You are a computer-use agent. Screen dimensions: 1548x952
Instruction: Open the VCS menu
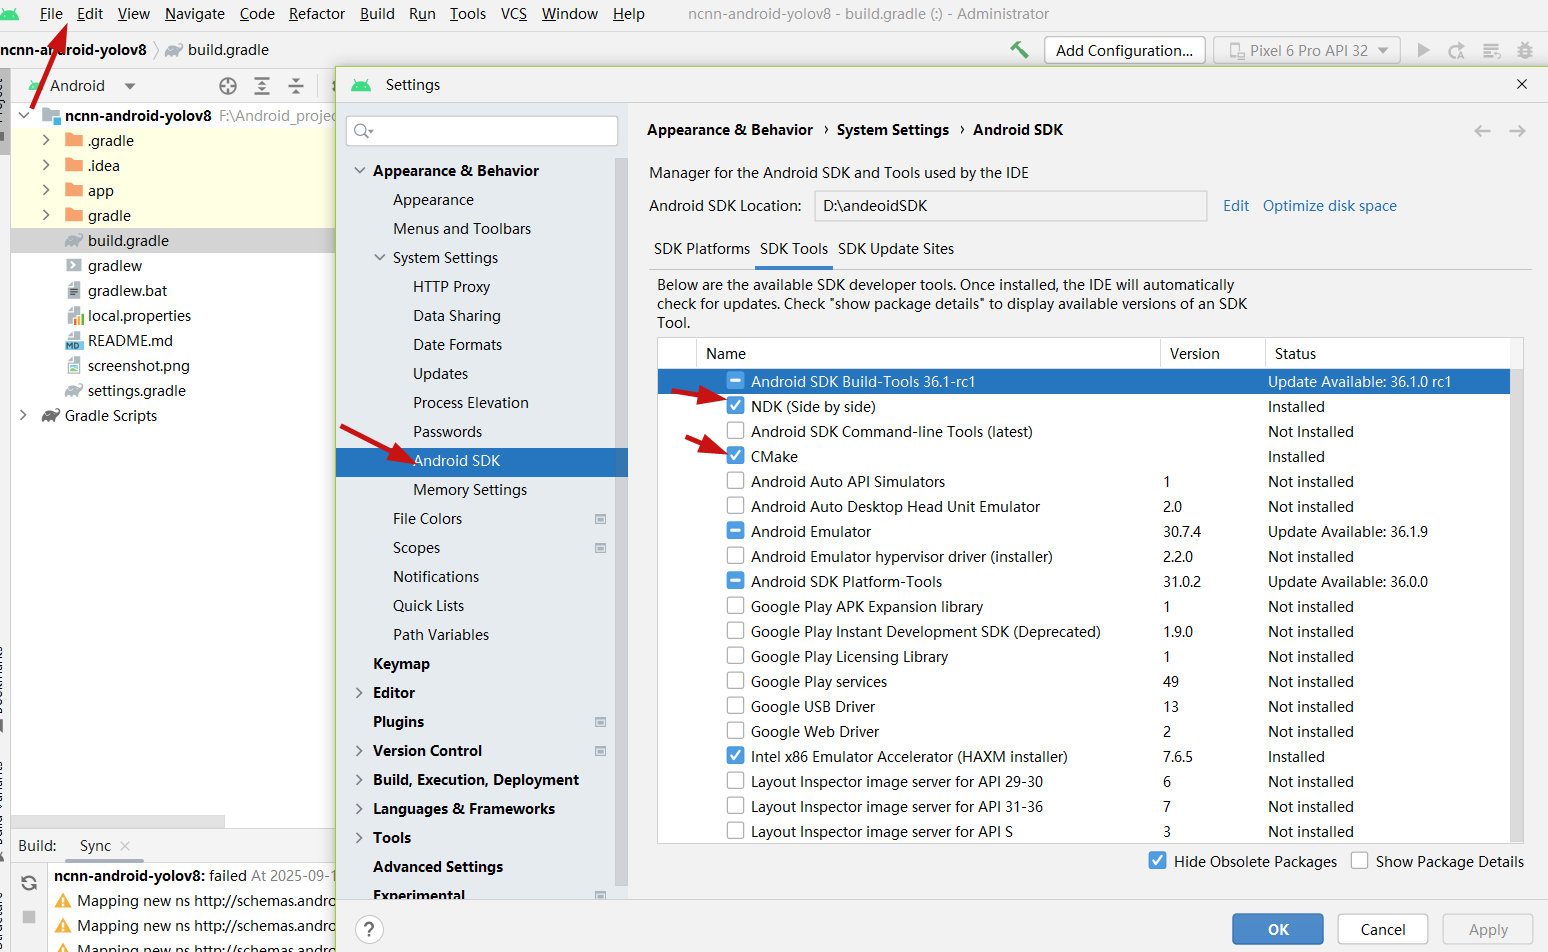point(514,14)
